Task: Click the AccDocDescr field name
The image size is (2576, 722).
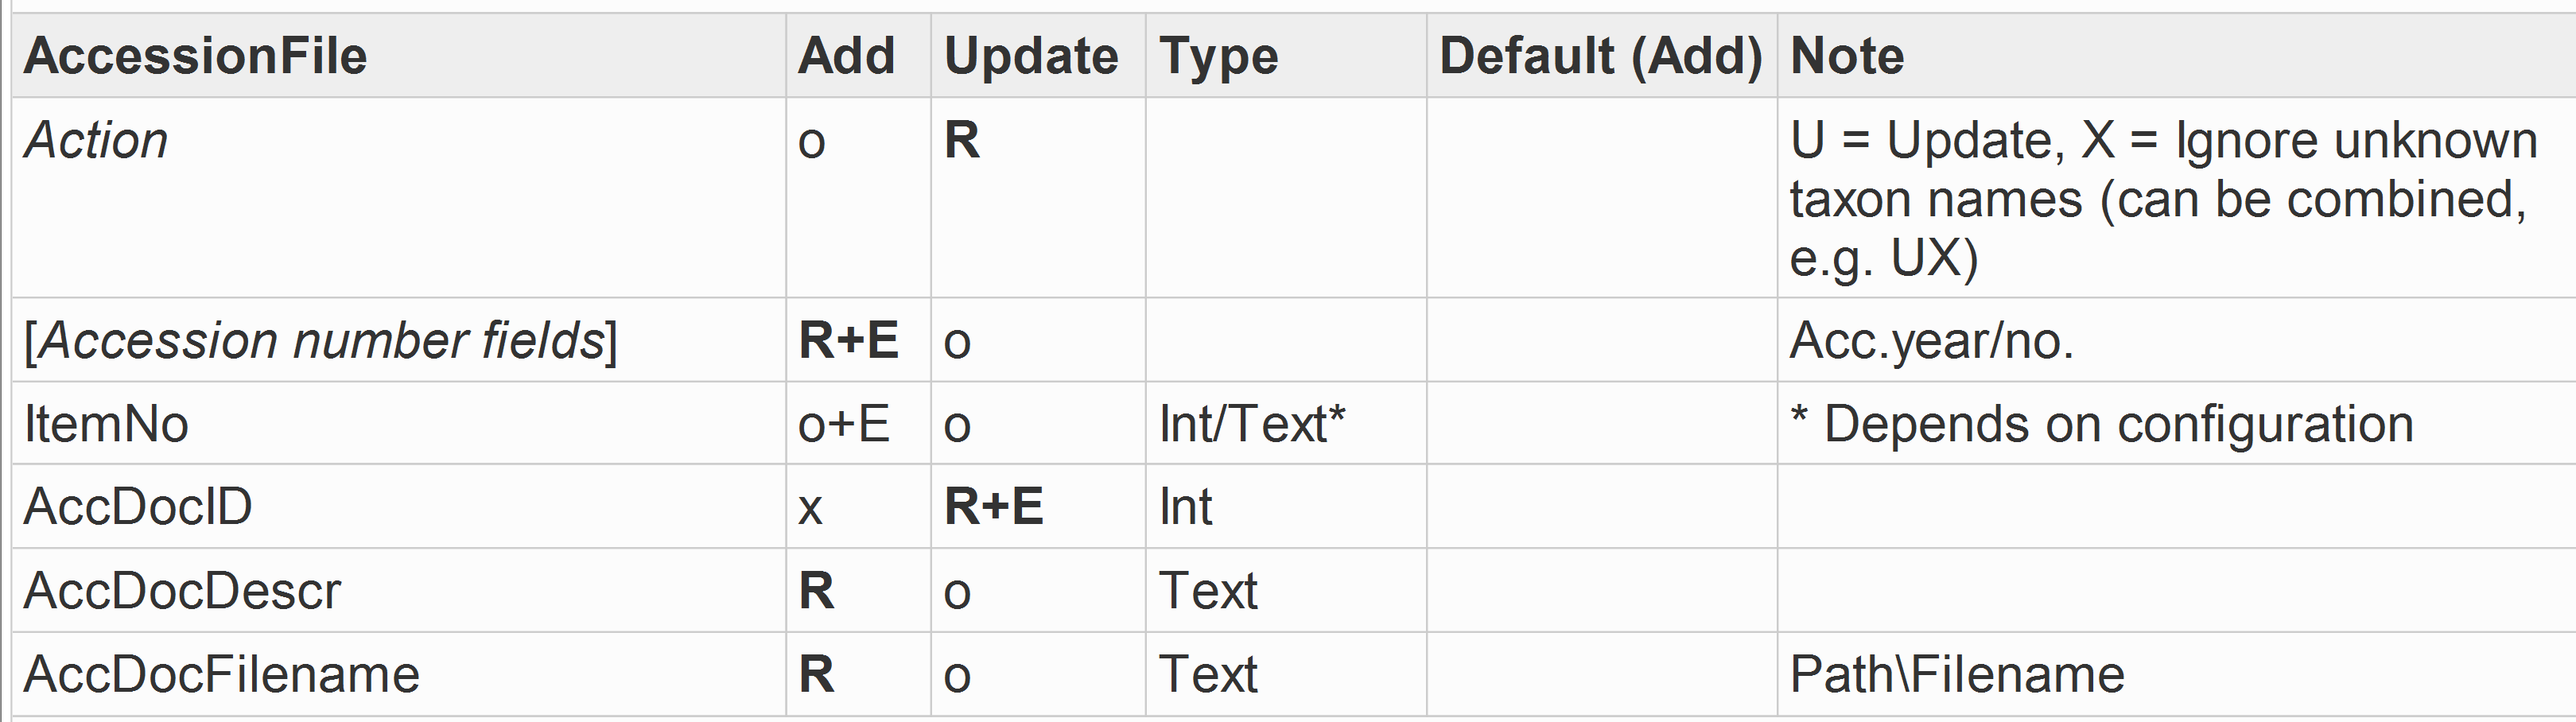Action: [182, 590]
